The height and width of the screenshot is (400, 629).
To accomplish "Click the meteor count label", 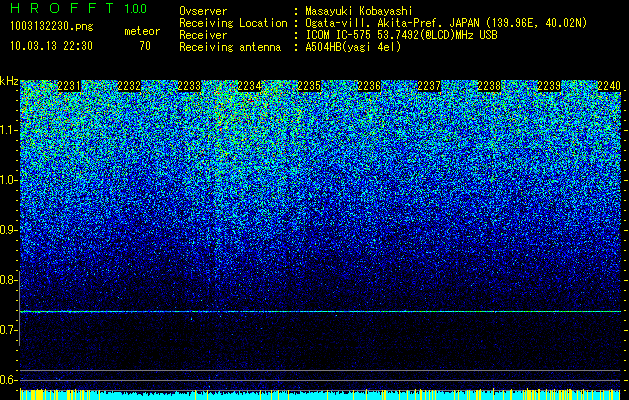I will coord(142,31).
